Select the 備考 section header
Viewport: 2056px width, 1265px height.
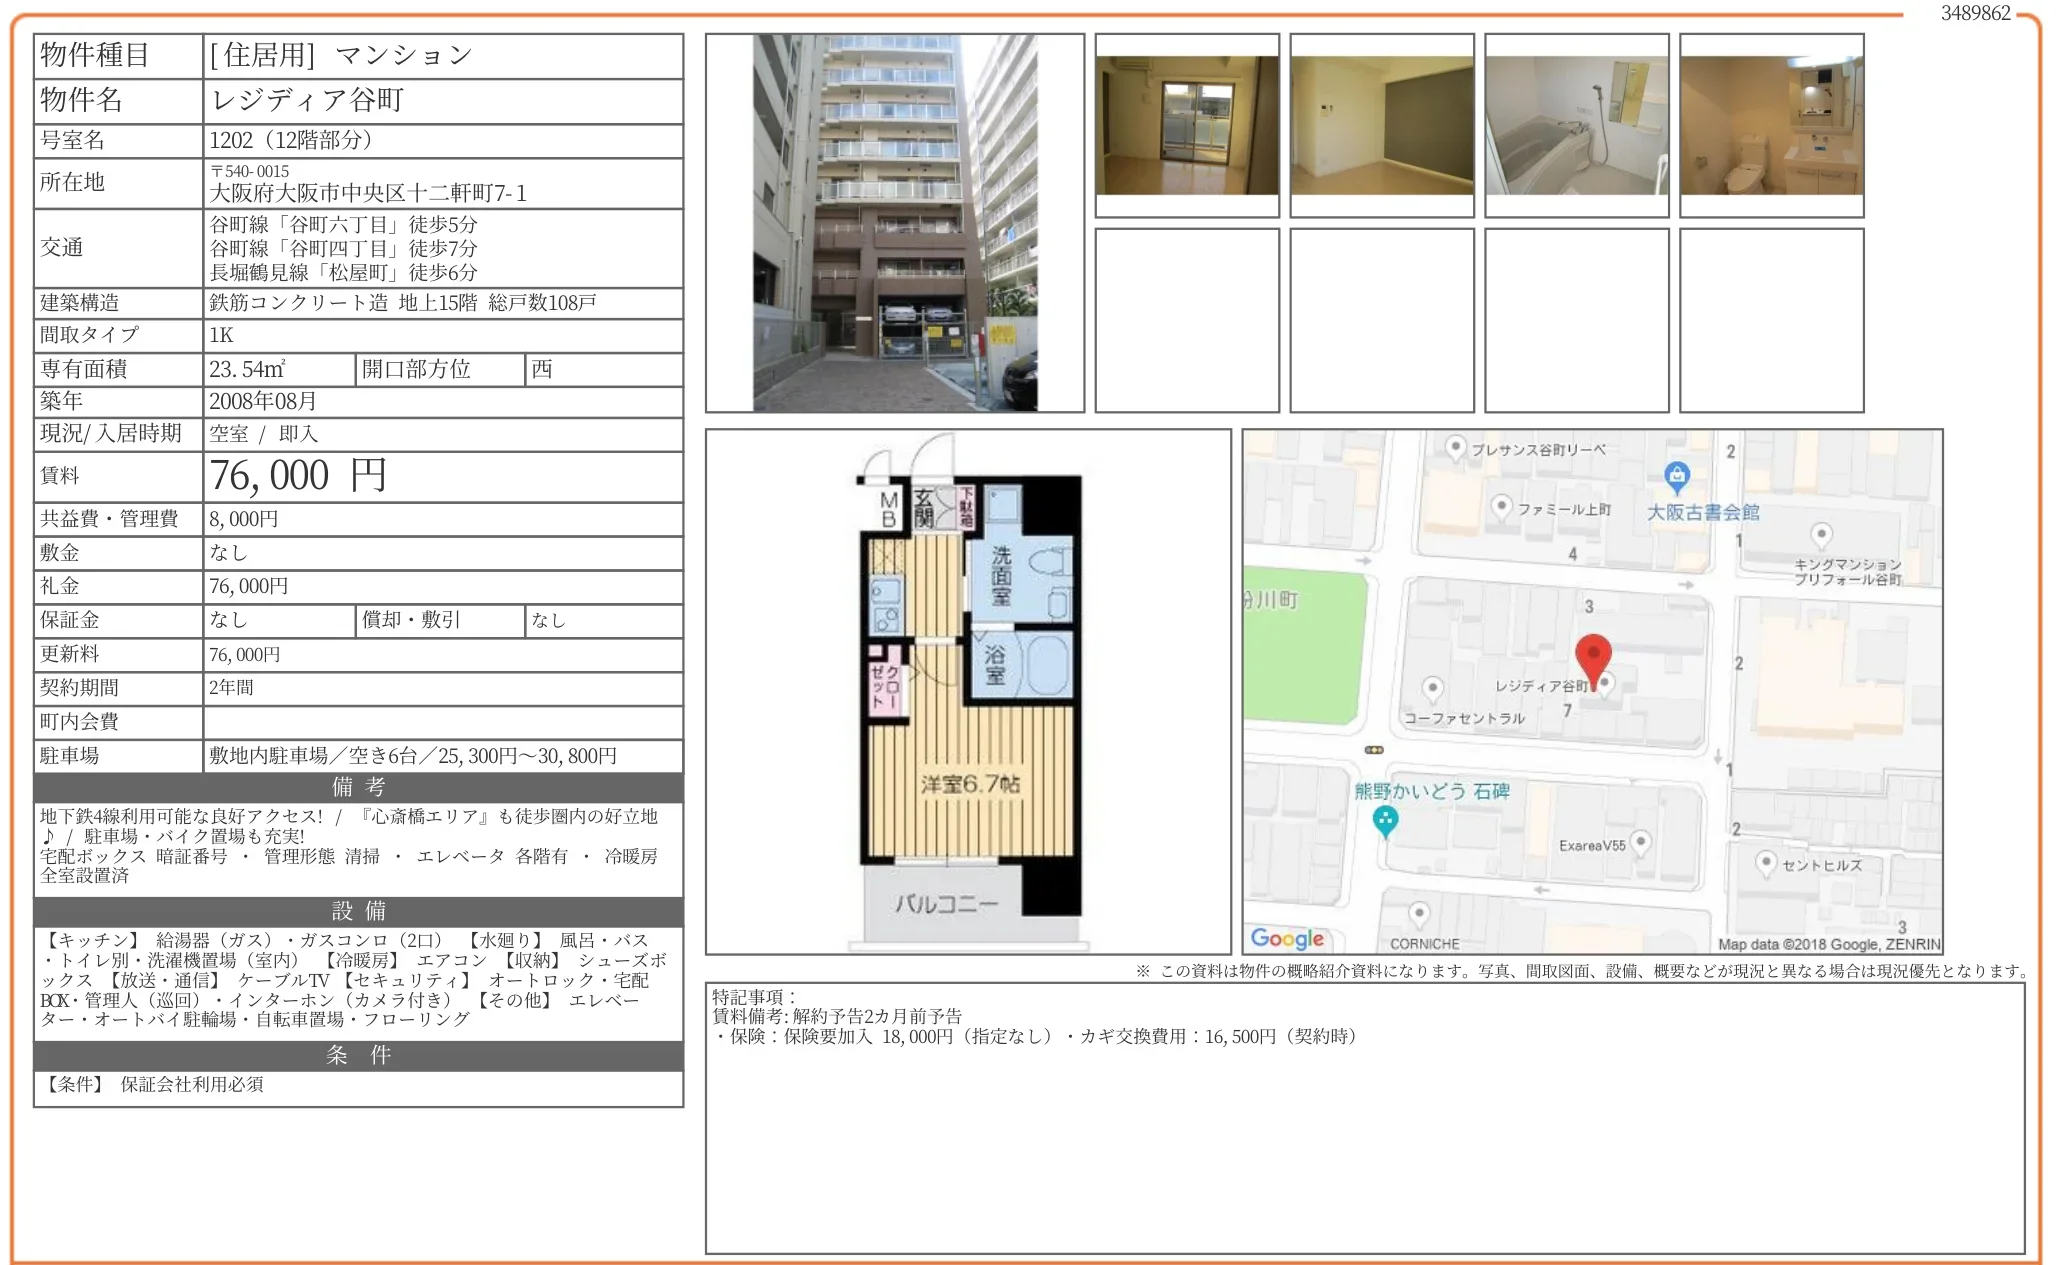click(357, 787)
